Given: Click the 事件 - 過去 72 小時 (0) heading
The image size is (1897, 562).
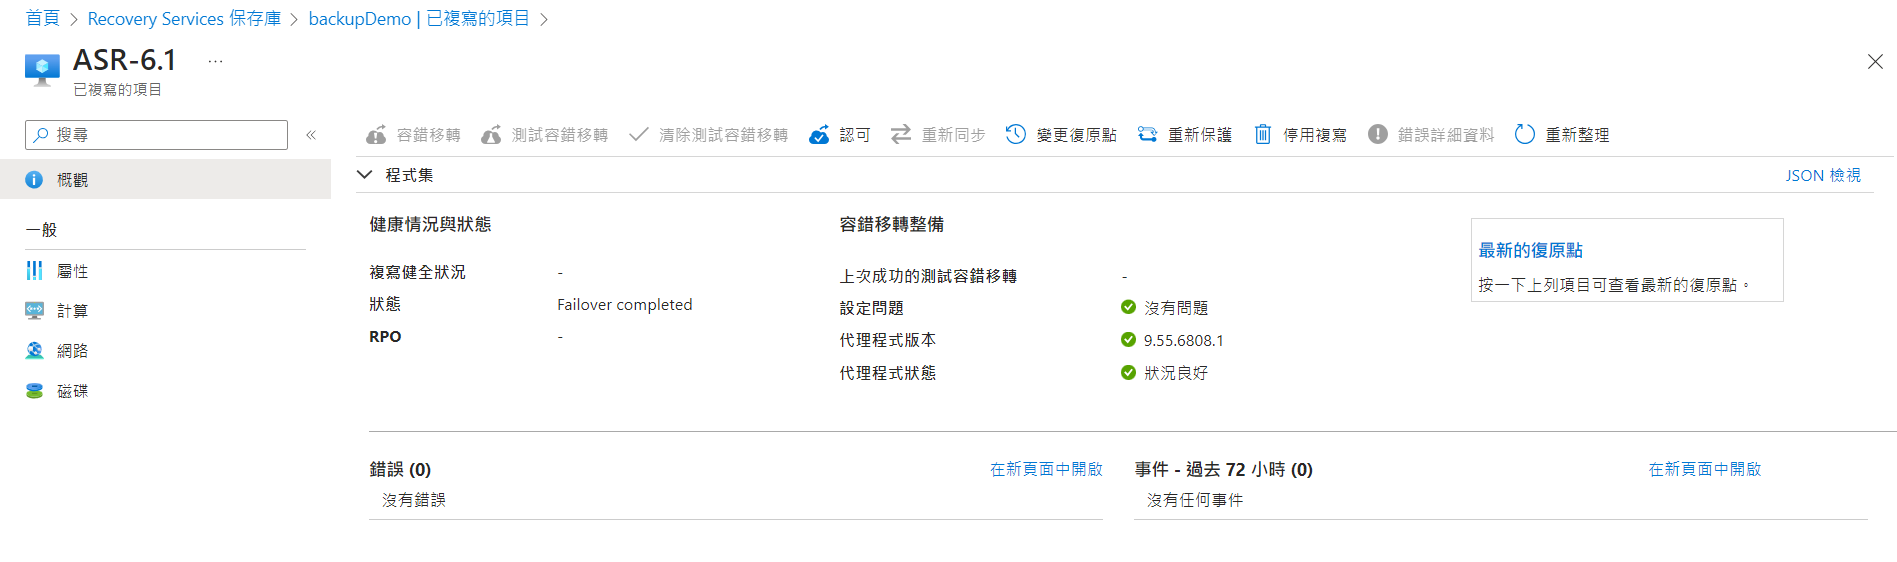Looking at the screenshot, I should (x=1224, y=469).
